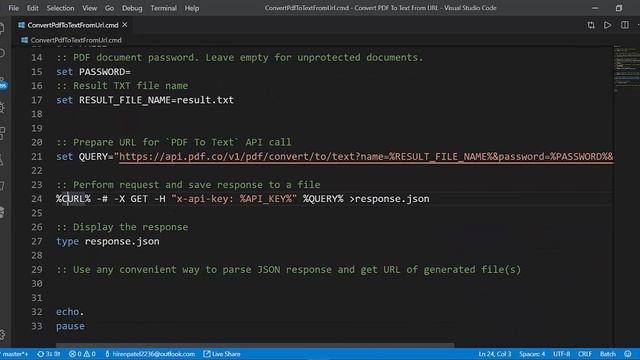This screenshot has height=360, width=640.
Task: Click Ln 24, Col 3 position indicator
Action: [495, 354]
